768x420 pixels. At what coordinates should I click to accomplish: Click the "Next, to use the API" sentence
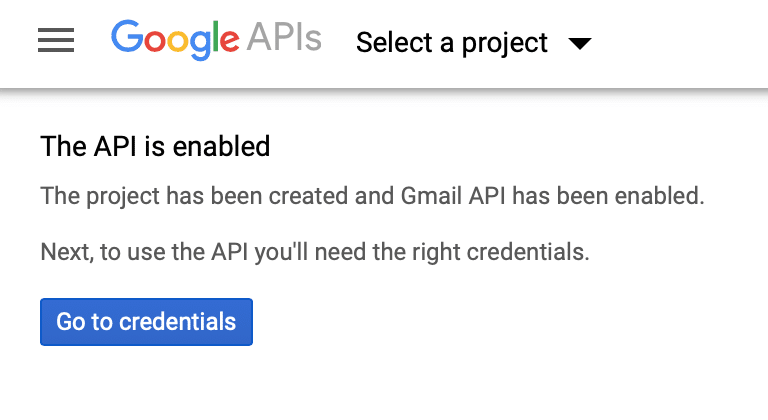(x=315, y=251)
